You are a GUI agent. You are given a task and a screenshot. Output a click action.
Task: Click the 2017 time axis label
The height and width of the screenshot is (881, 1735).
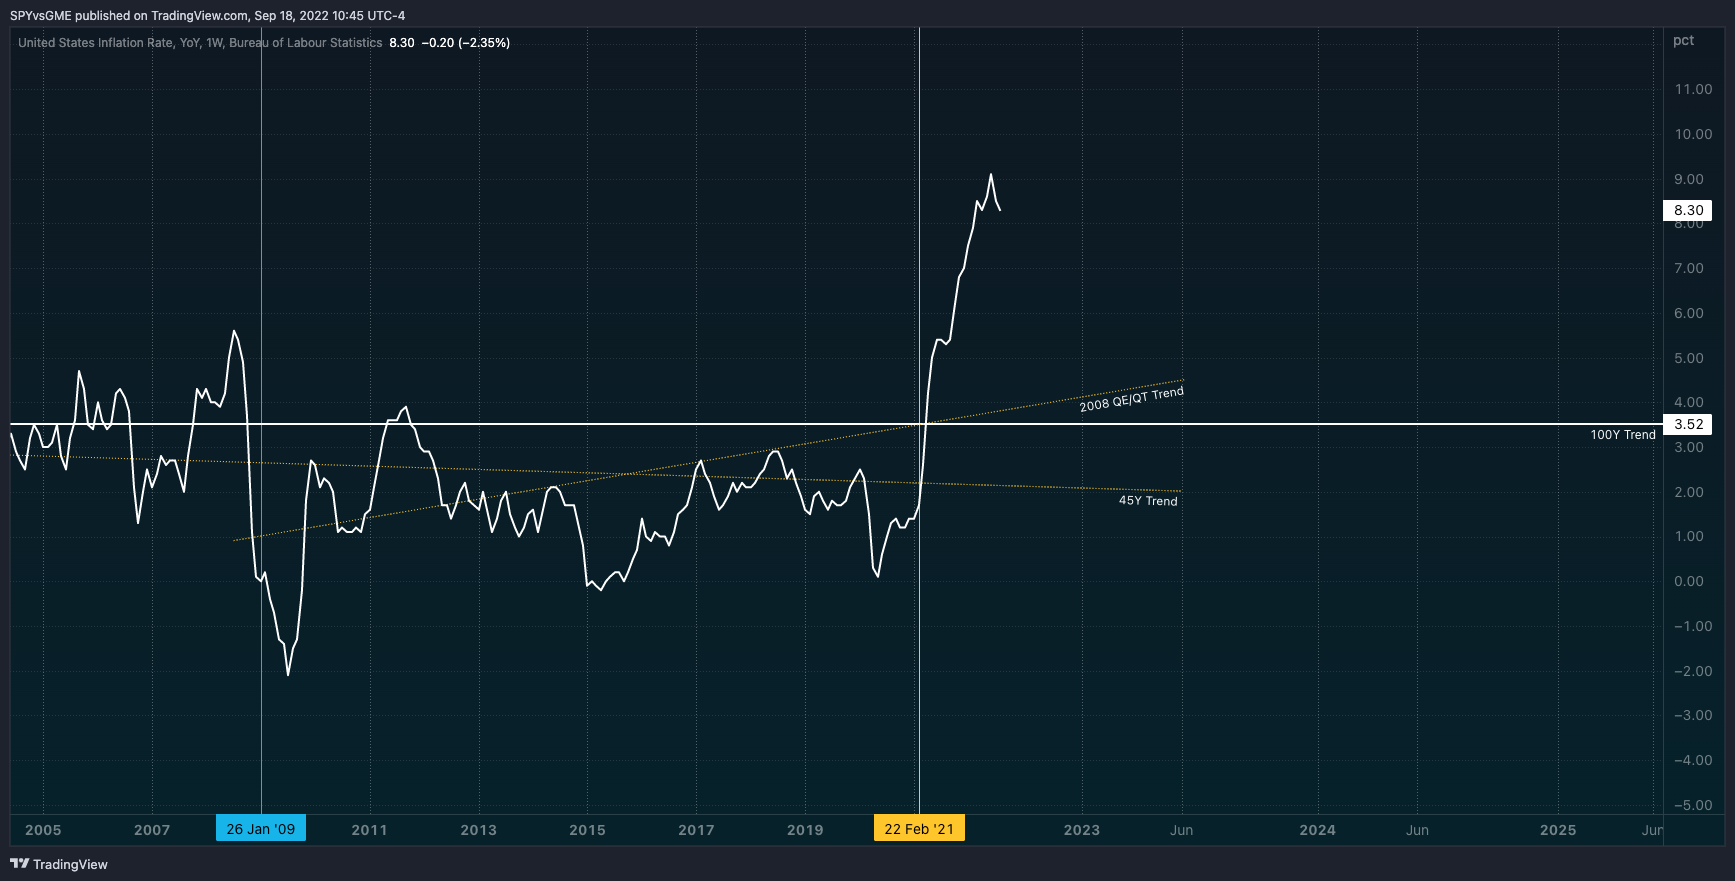click(696, 830)
